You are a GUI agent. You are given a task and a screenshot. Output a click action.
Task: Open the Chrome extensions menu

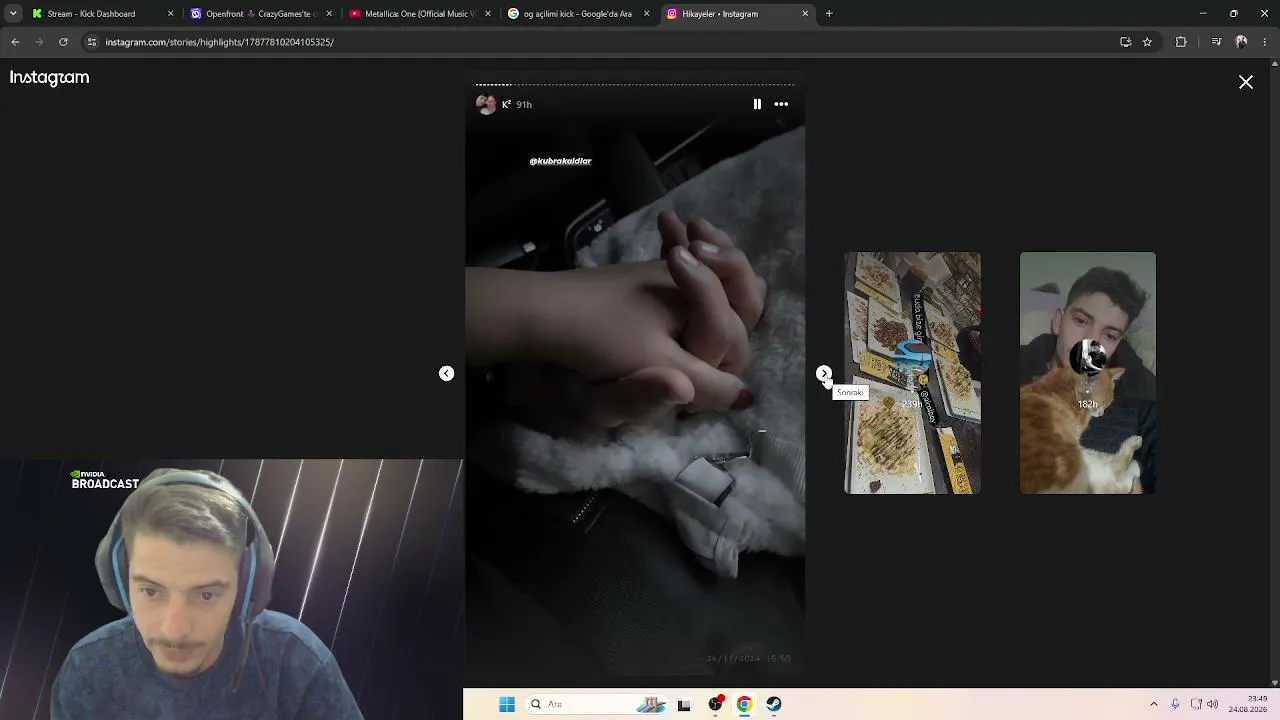click(x=1181, y=42)
